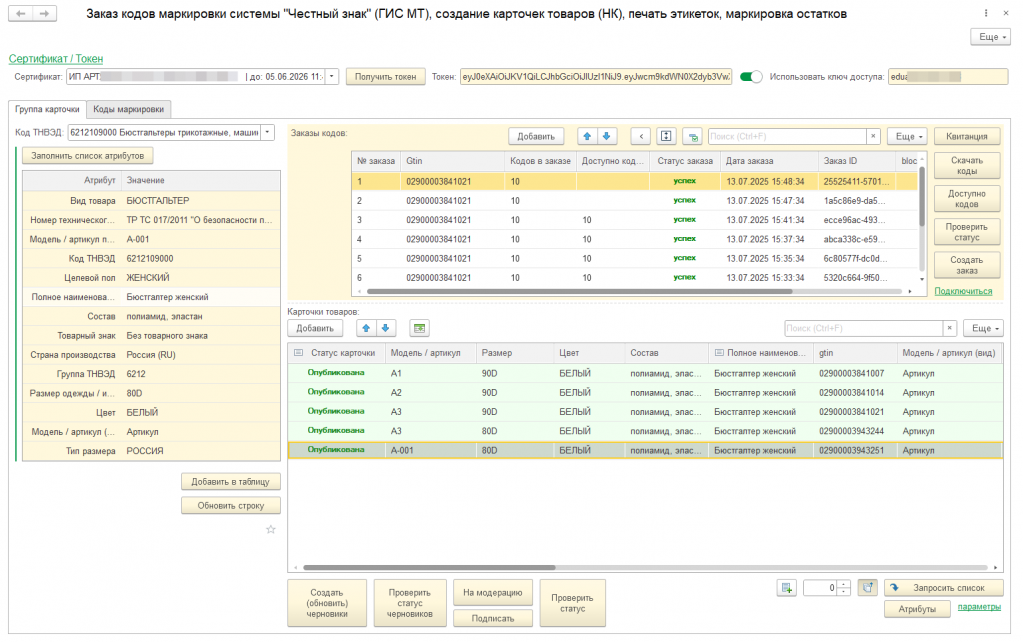Open the Подключиться link
Screen dimensions: 1023x642
point(963,291)
